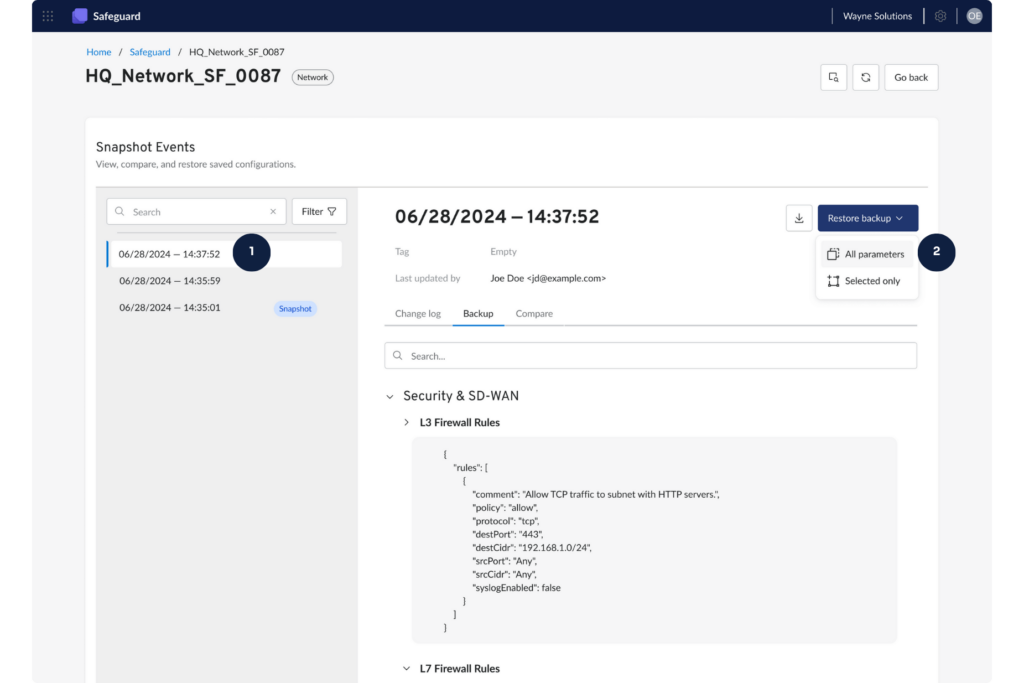Collapse the Security & SD-WAN section
The image size is (1024, 683).
(390, 396)
